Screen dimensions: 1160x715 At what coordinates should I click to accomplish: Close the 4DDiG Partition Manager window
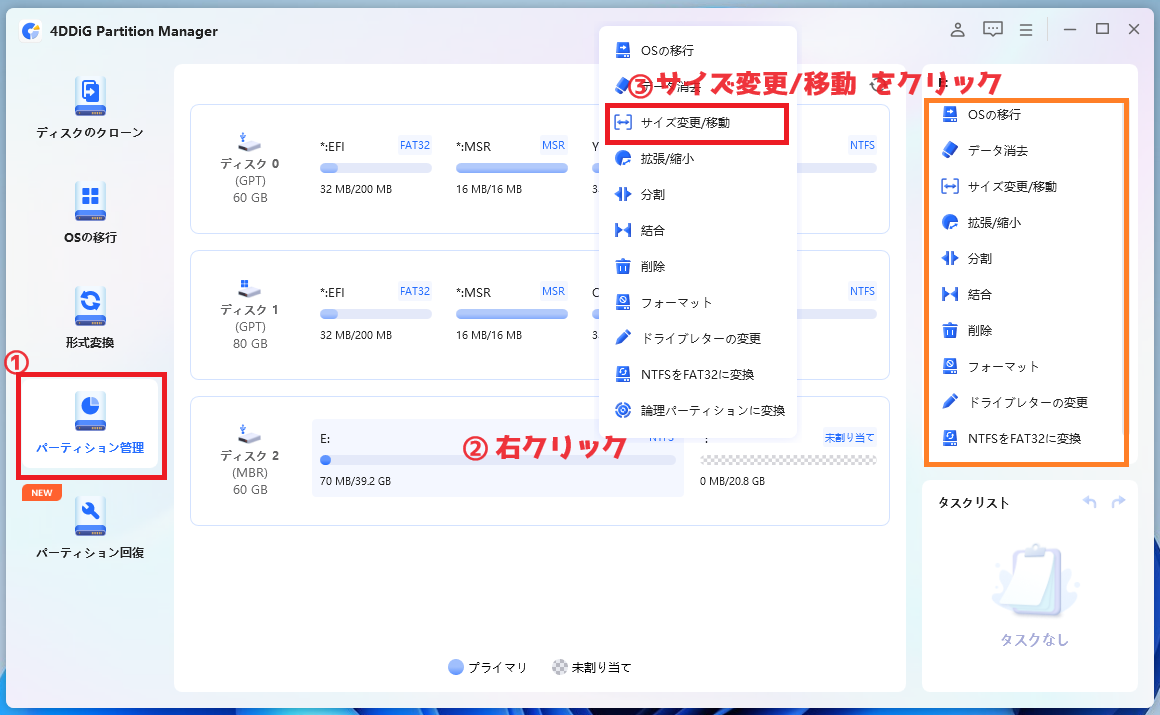1134,30
